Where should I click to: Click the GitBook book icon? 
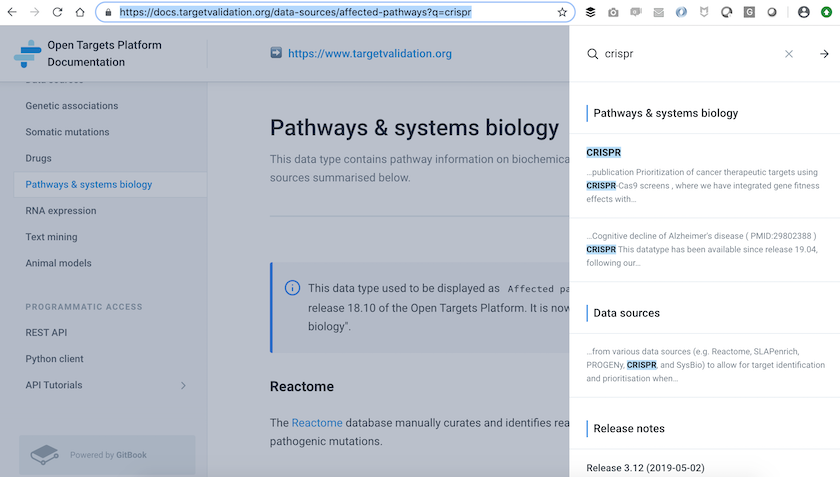coord(44,454)
